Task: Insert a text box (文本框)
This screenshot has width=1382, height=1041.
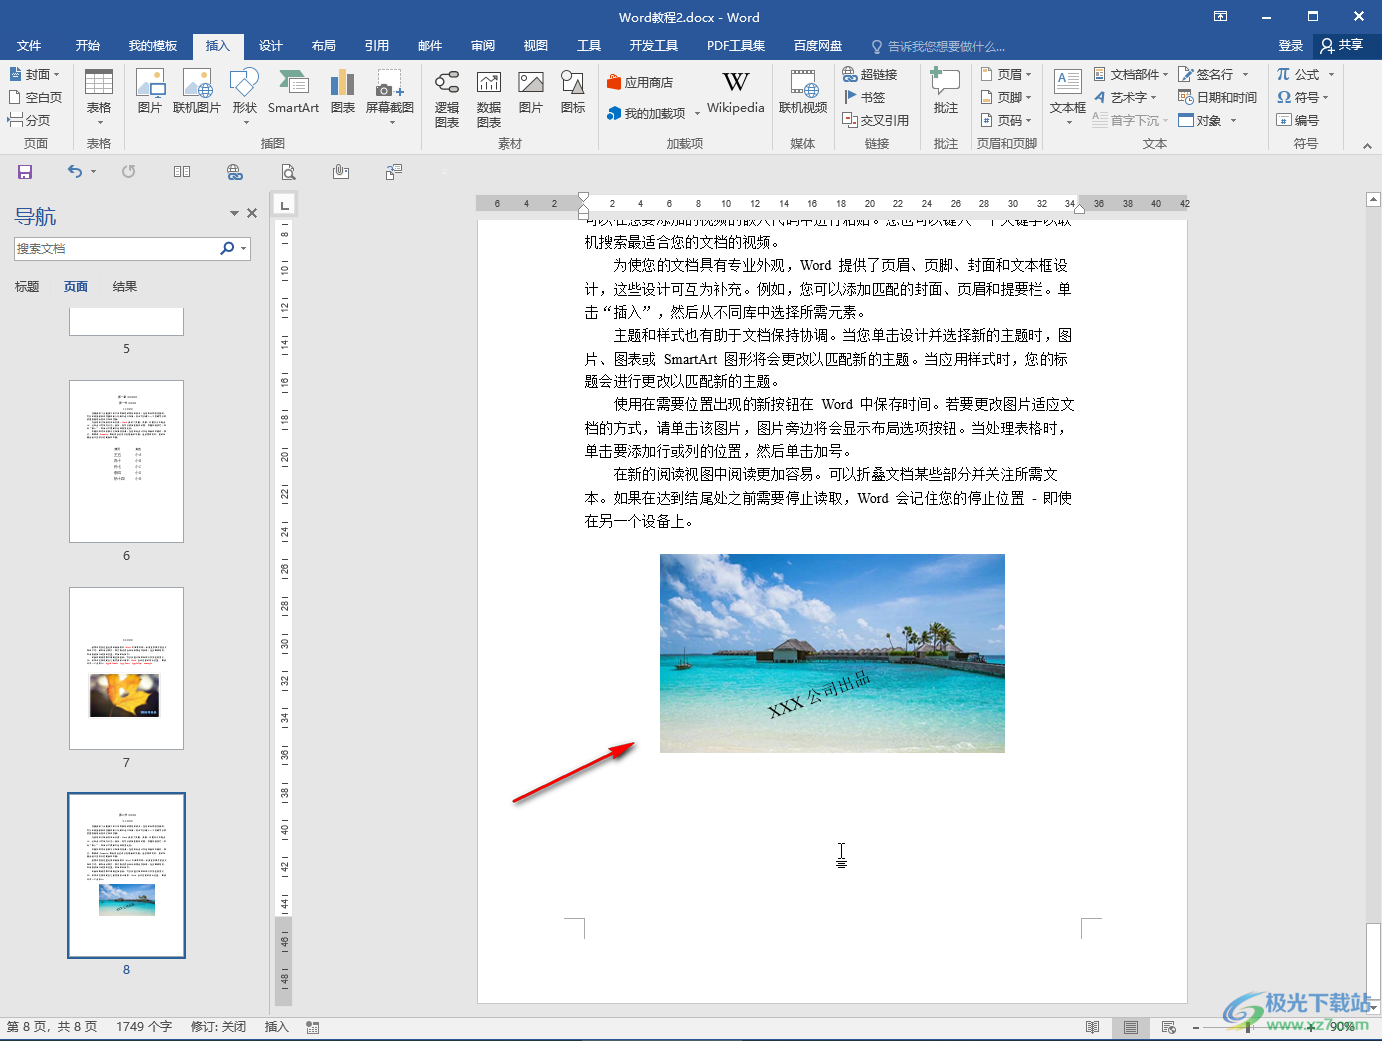Action: coord(1068,97)
